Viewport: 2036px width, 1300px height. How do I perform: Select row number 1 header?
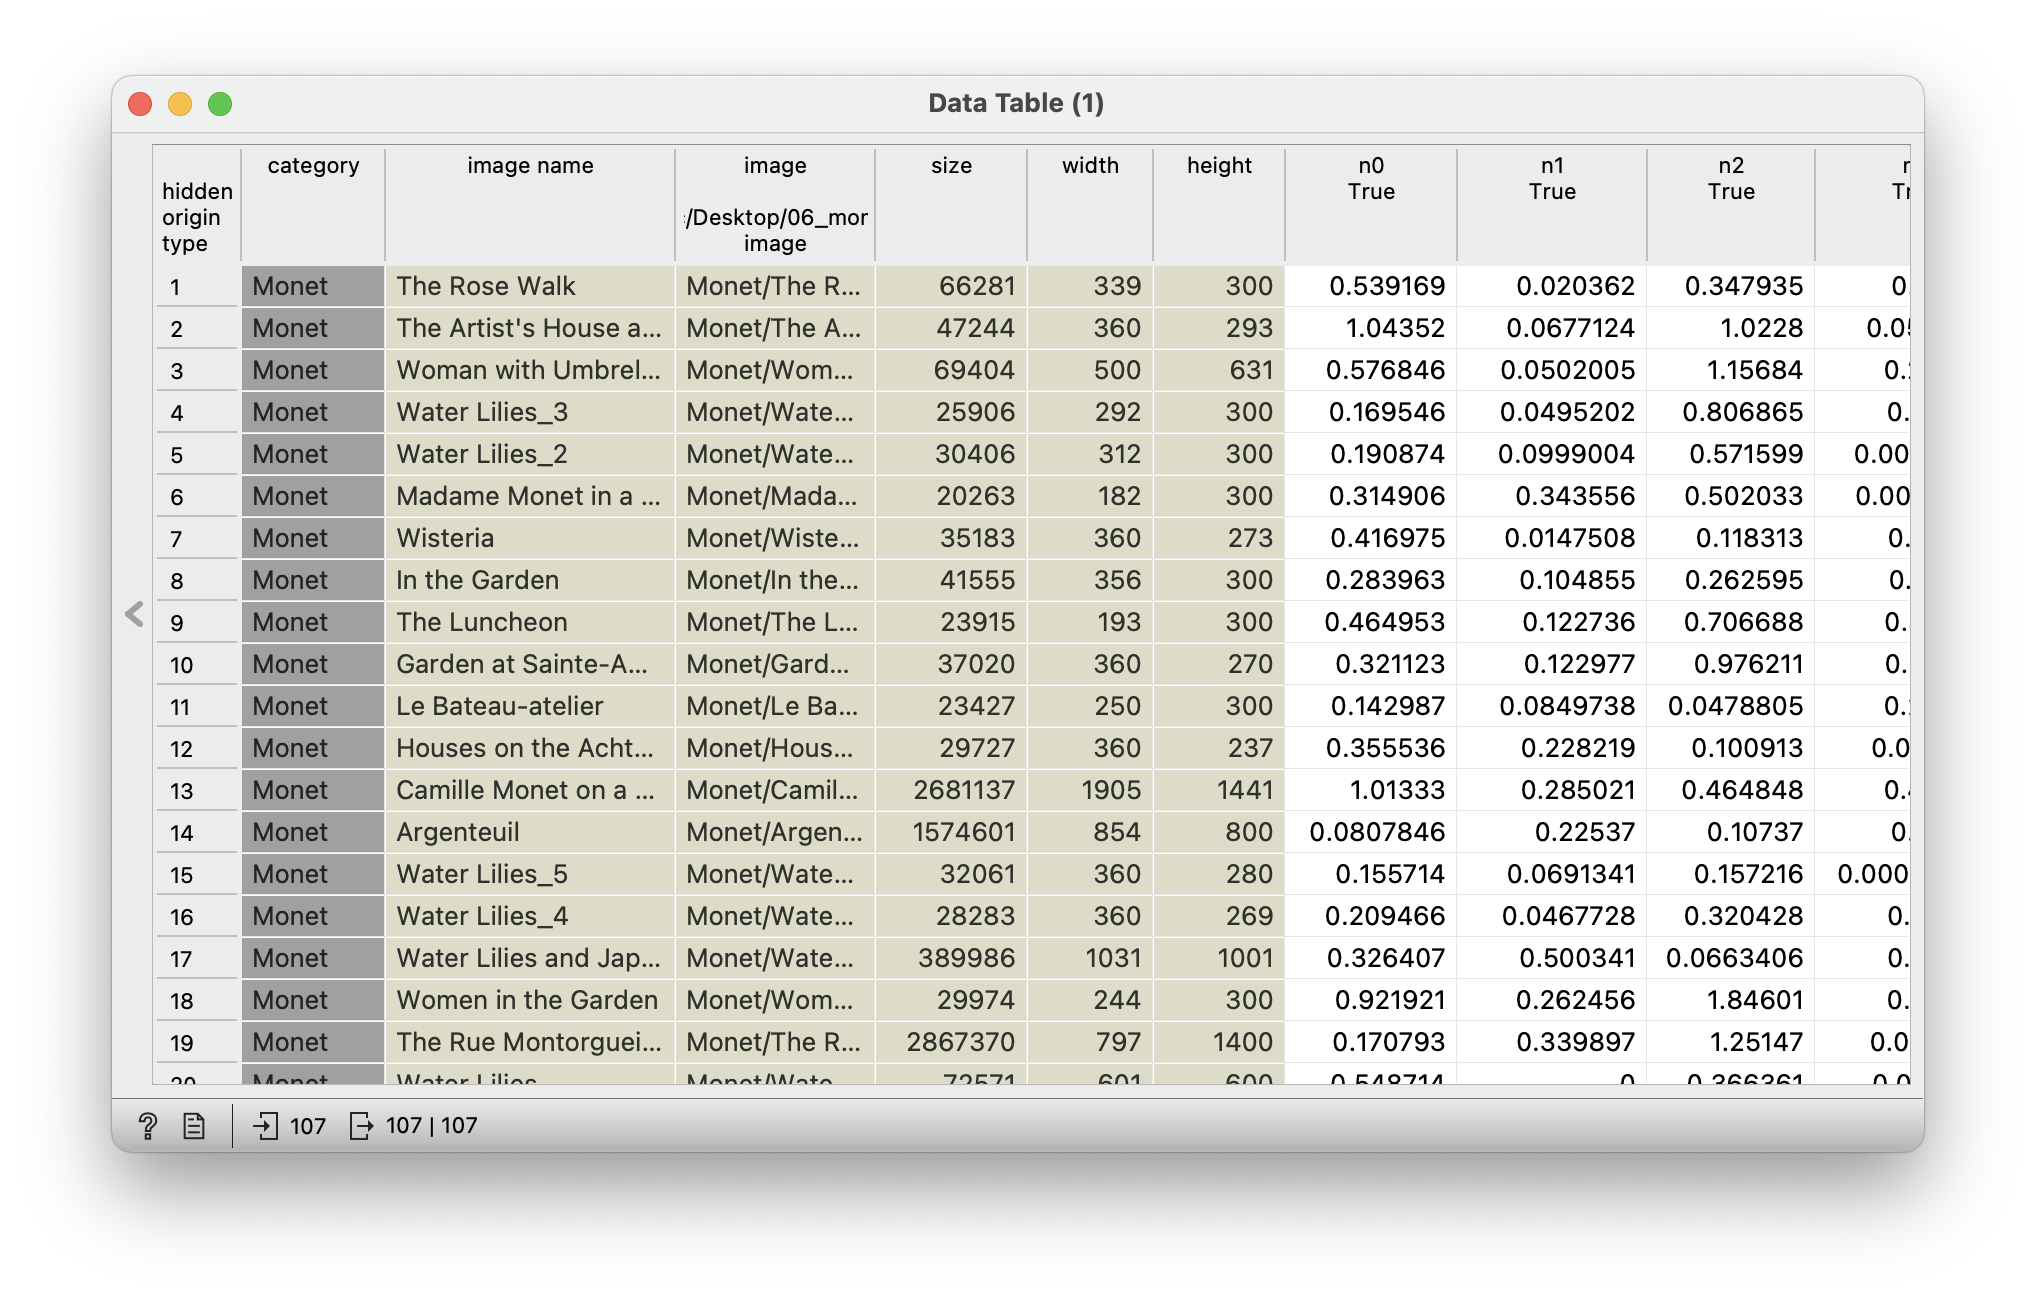coord(197,287)
